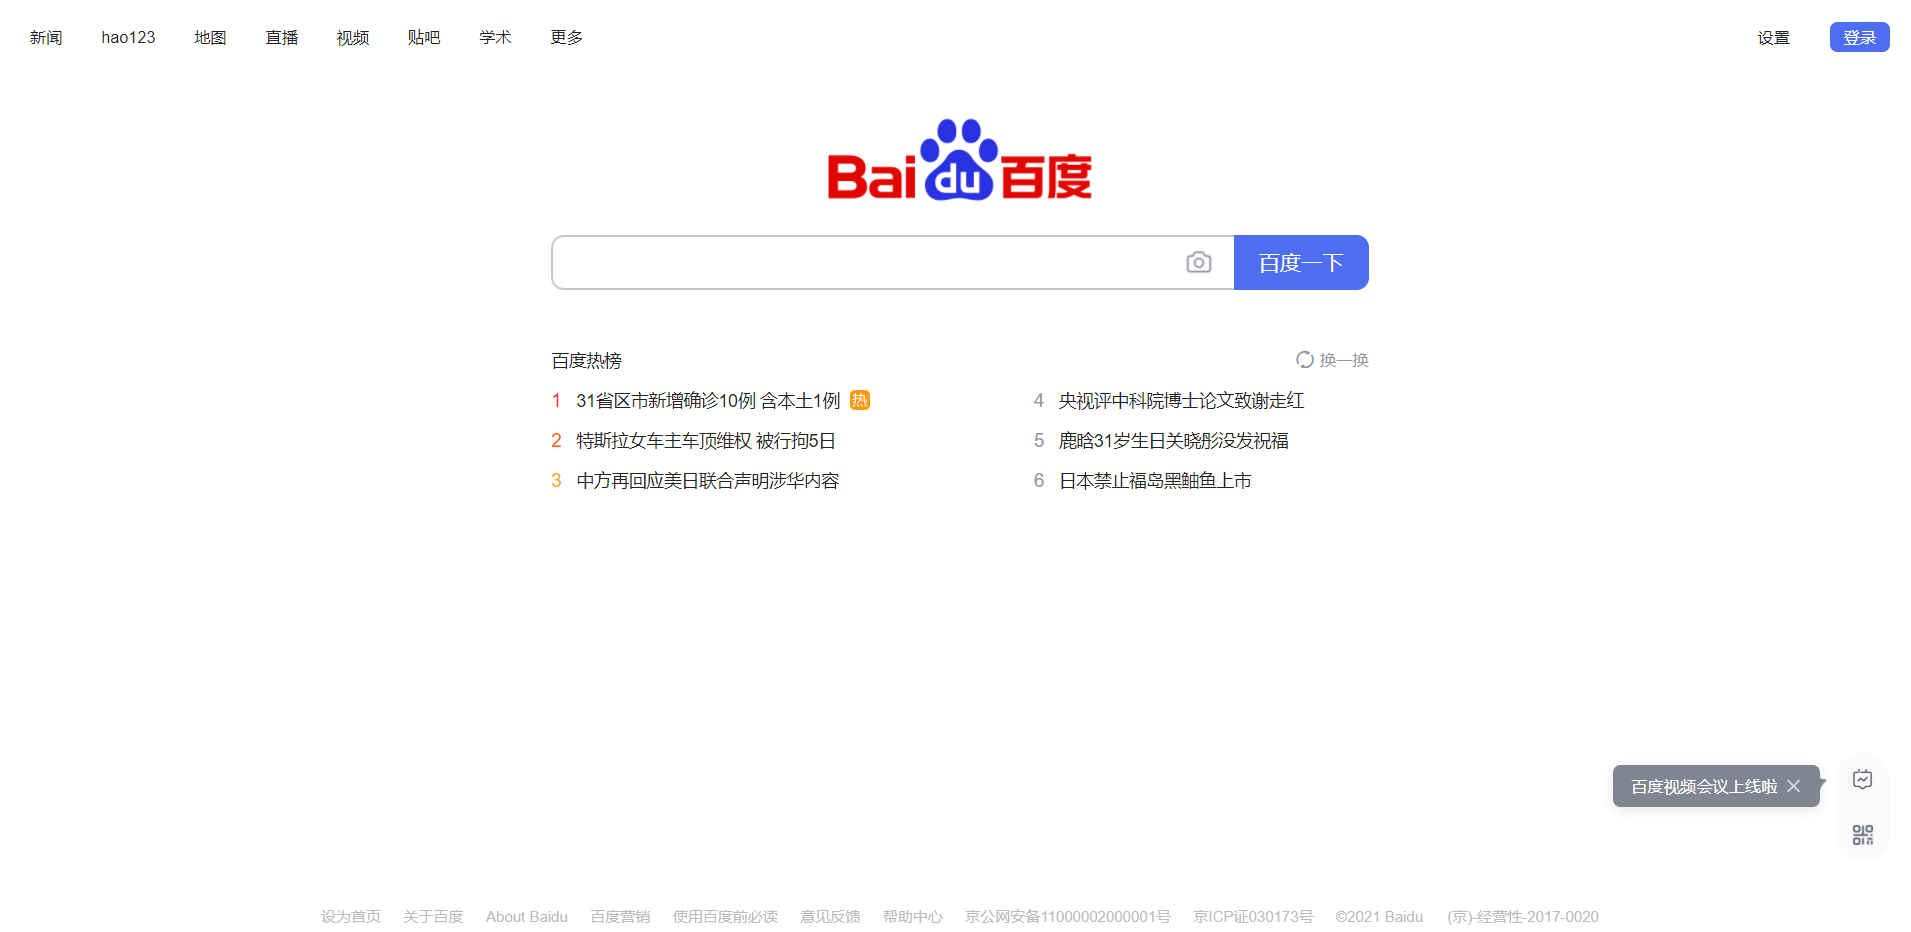This screenshot has width=1911, height=932.
Task: Click the 帮助中心 footer link
Action: 912,917
